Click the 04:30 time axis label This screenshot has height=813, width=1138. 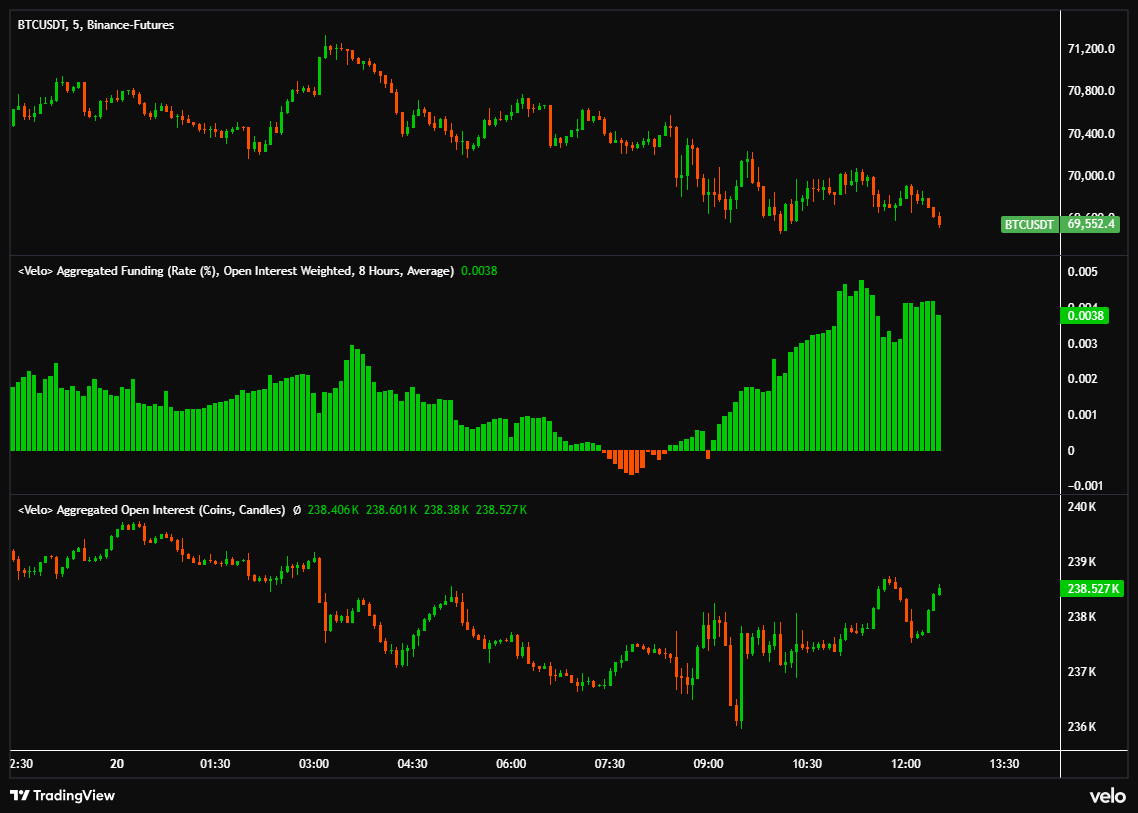412,764
